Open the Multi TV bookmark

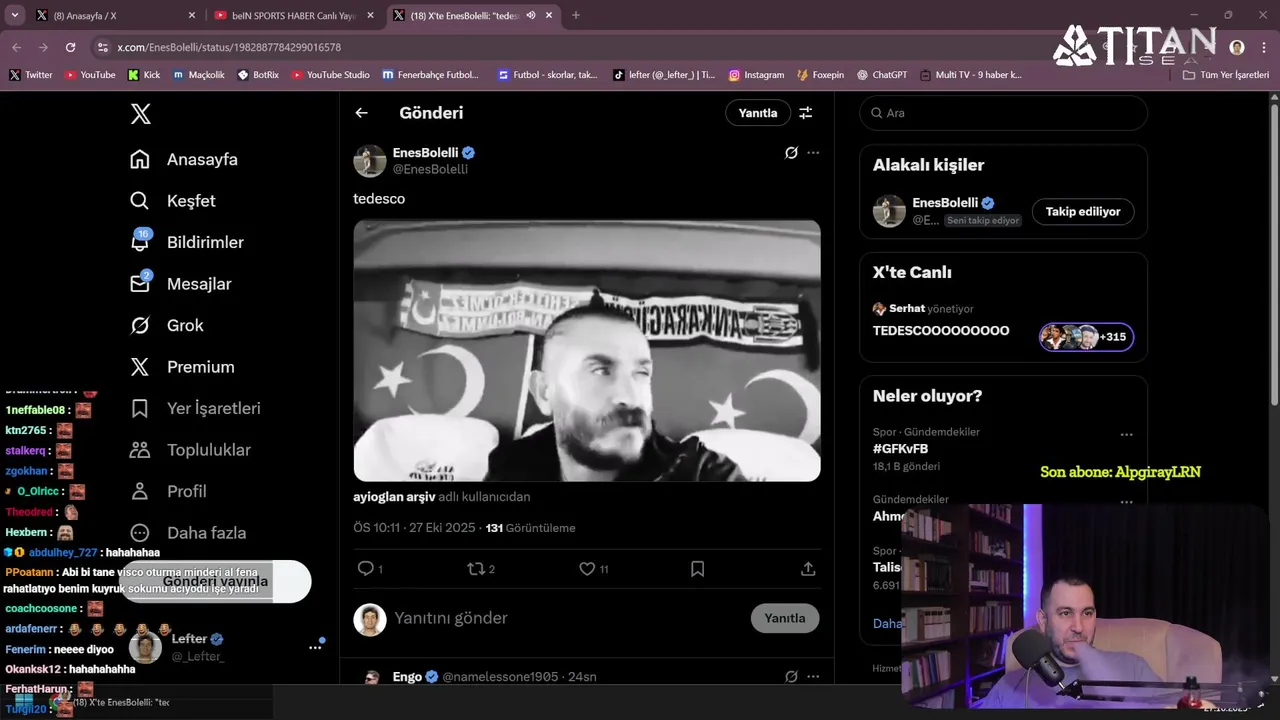[971, 75]
